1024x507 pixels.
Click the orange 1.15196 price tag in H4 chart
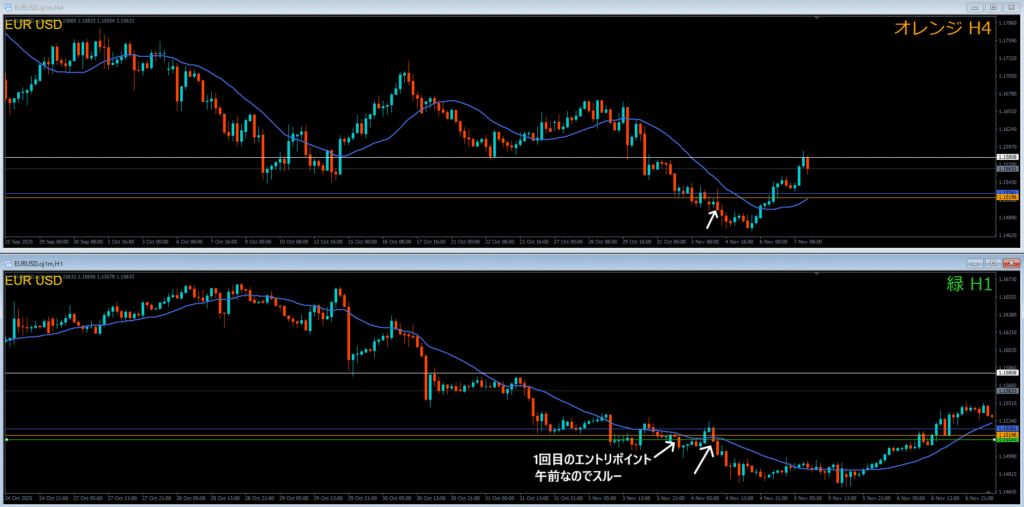coord(1006,197)
